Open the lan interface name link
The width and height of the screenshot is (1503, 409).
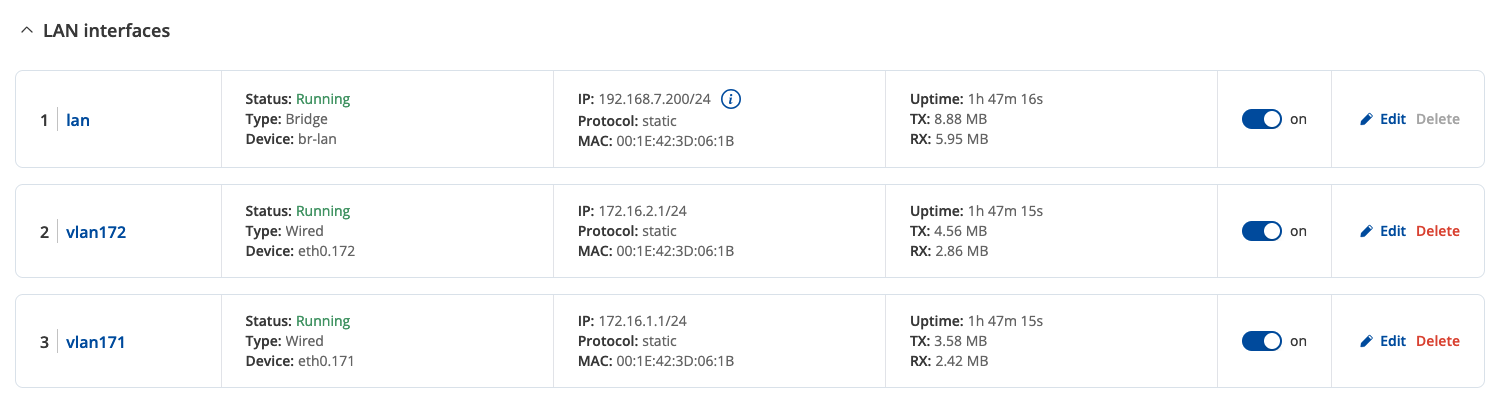(78, 121)
